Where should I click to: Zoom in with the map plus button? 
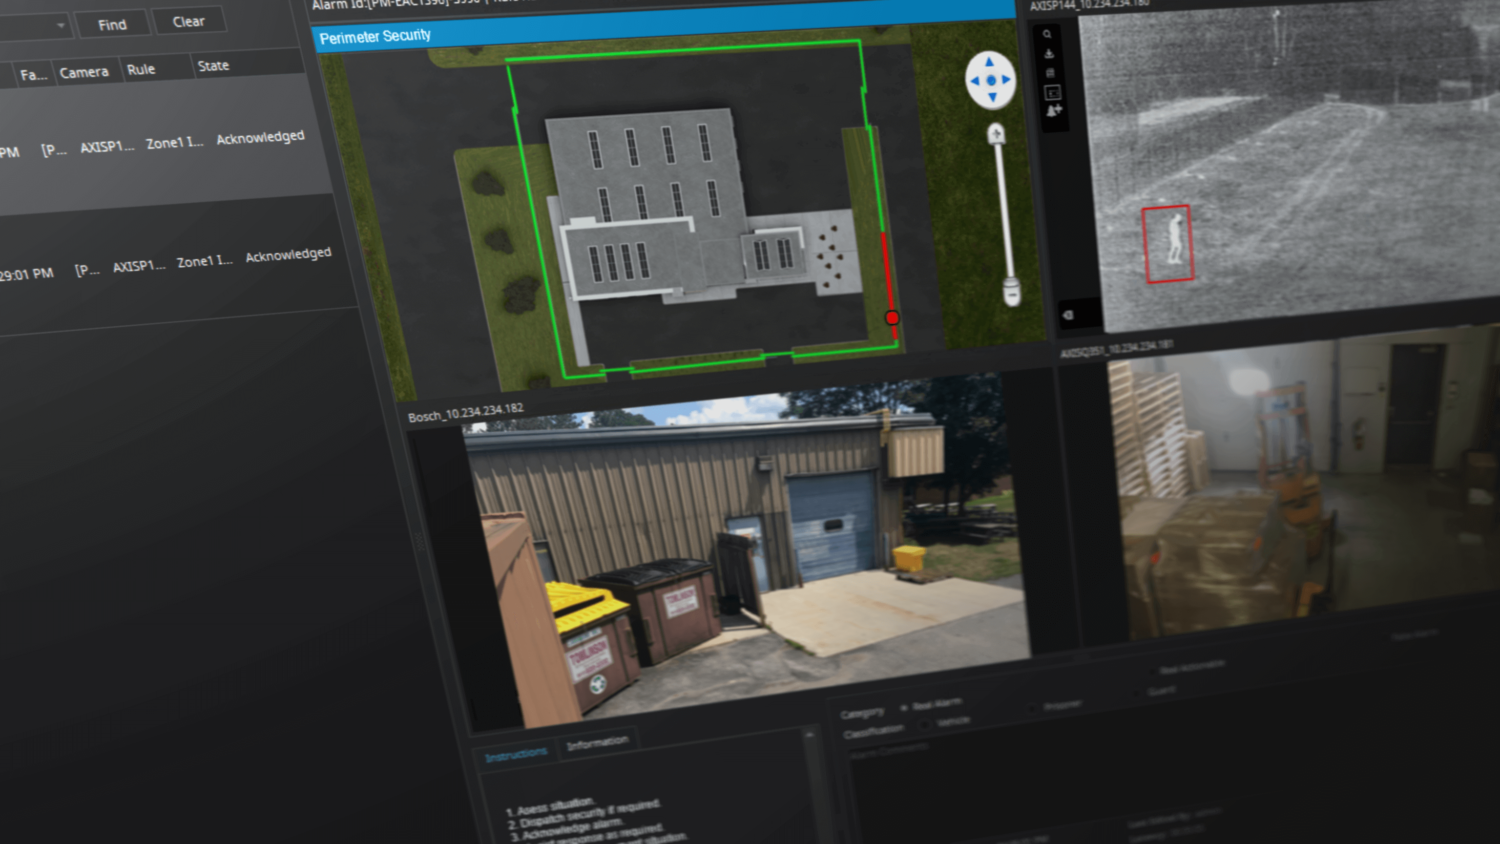point(996,134)
